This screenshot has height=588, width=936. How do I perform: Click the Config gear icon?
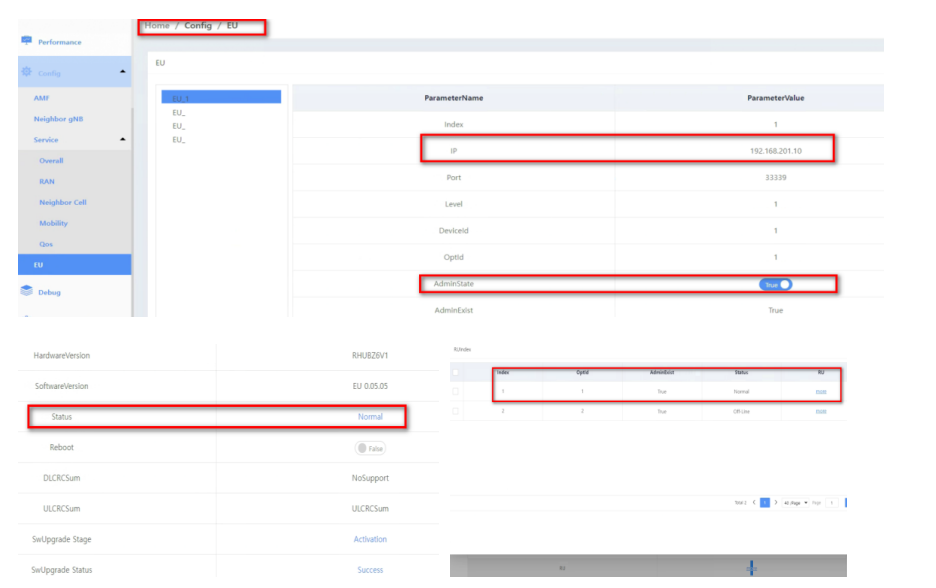pos(26,72)
